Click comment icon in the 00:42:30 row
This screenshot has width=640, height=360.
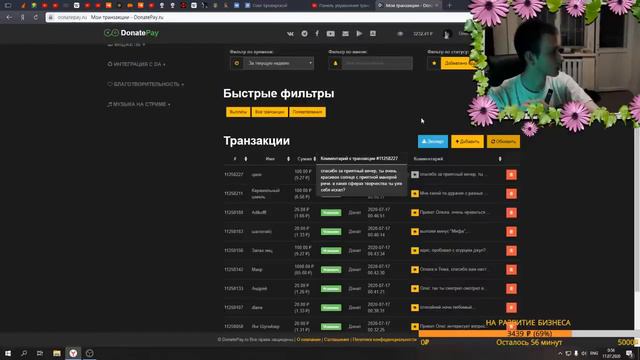coord(415,269)
